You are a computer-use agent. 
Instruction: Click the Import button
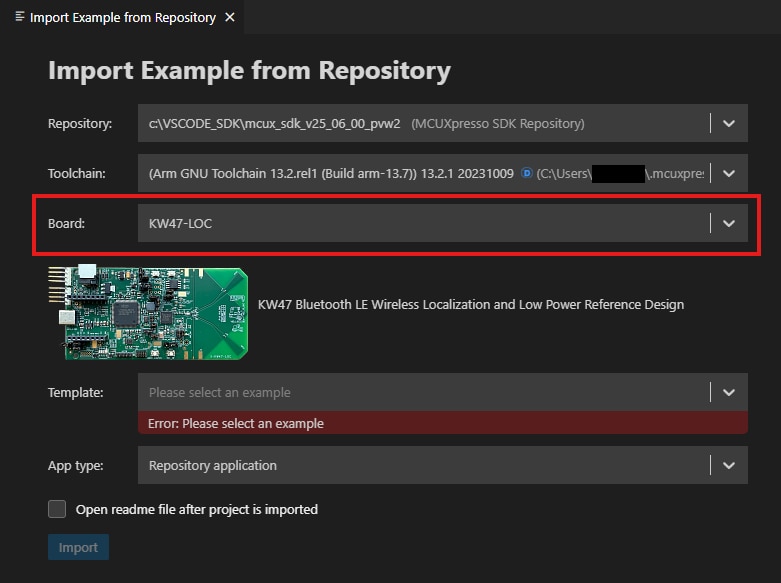78,547
